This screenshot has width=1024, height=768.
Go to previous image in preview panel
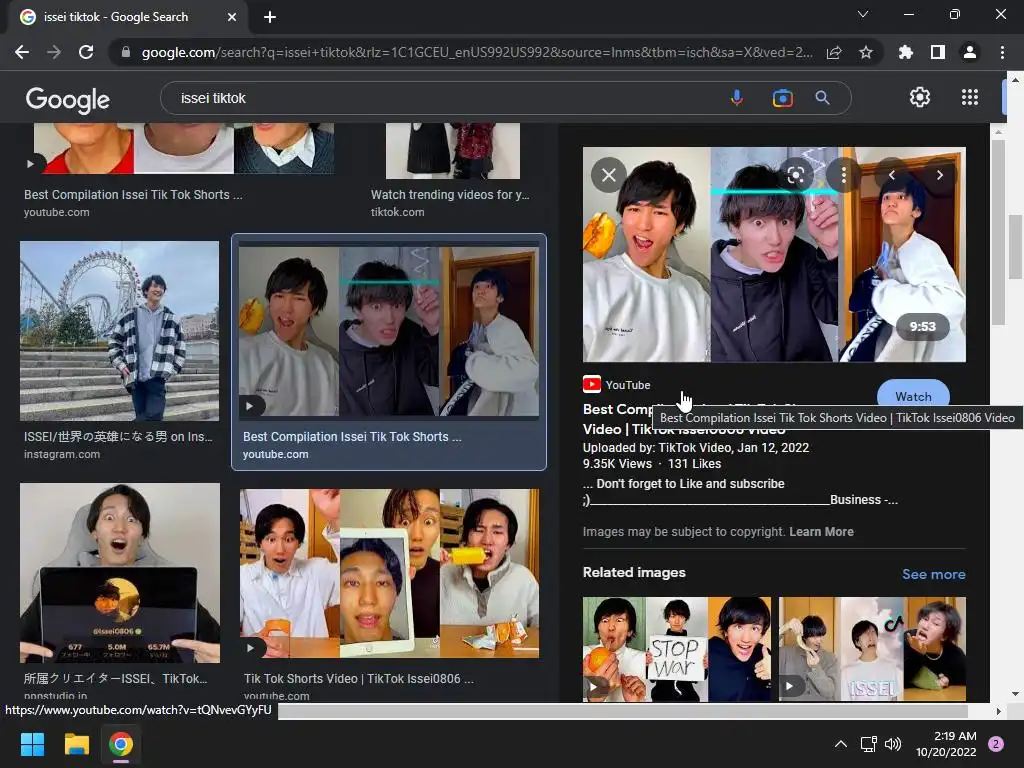pyautogui.click(x=891, y=175)
